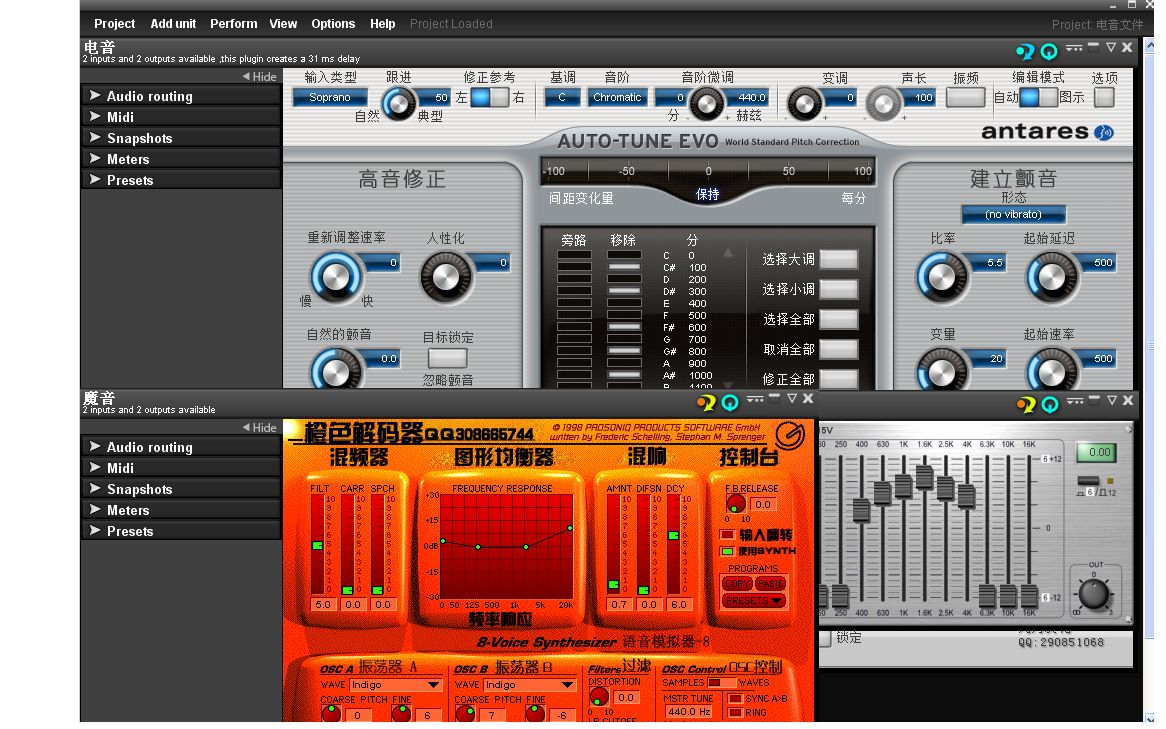This screenshot has width=1166, height=729.
Task: Click the 起始延迟 onset delay knob
Action: (x=1052, y=277)
